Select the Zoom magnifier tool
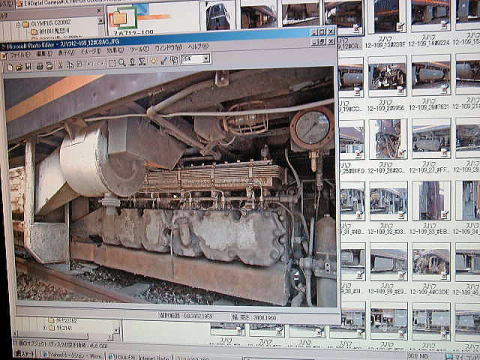480x360 pixels. pos(122,62)
